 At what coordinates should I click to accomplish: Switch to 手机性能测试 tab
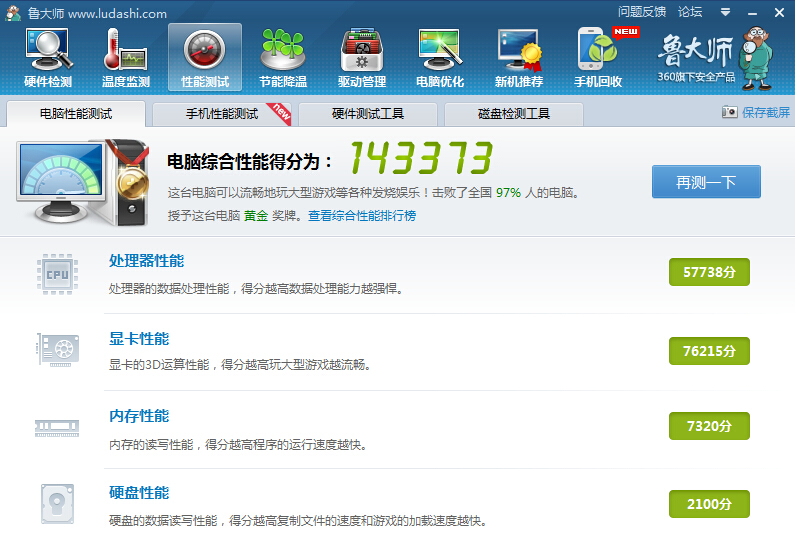tap(222, 114)
